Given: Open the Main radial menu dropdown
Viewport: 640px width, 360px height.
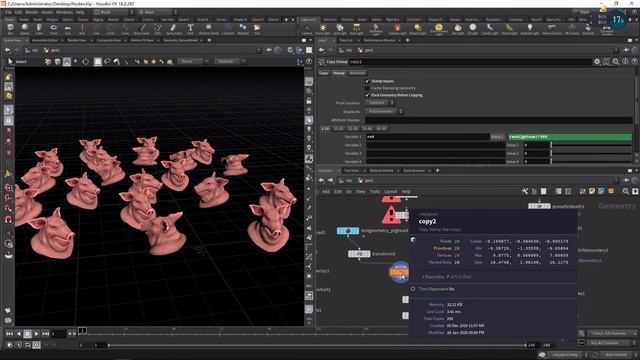Looking at the screenshot, I should click(158, 12).
